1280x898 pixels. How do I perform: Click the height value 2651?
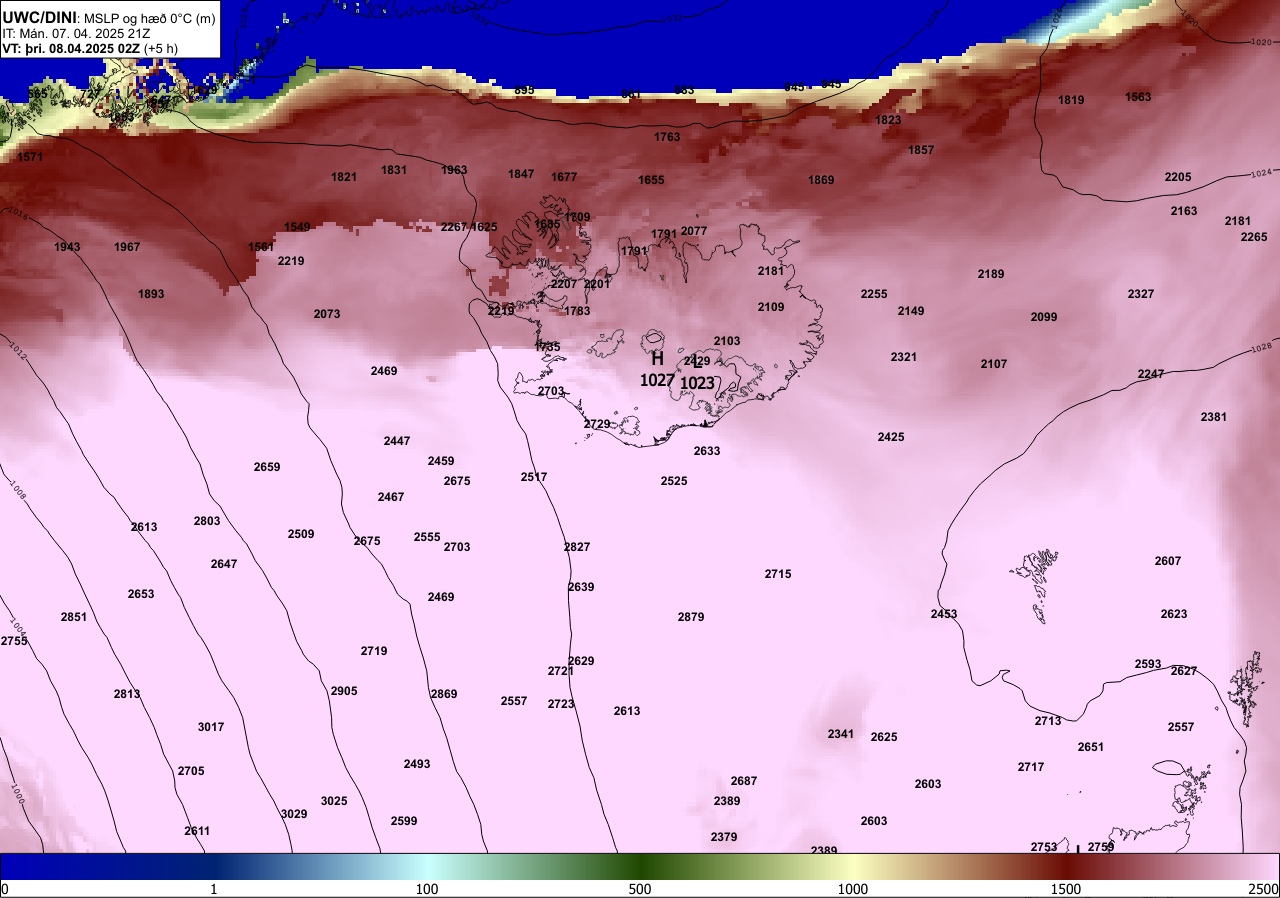pyautogui.click(x=1091, y=747)
